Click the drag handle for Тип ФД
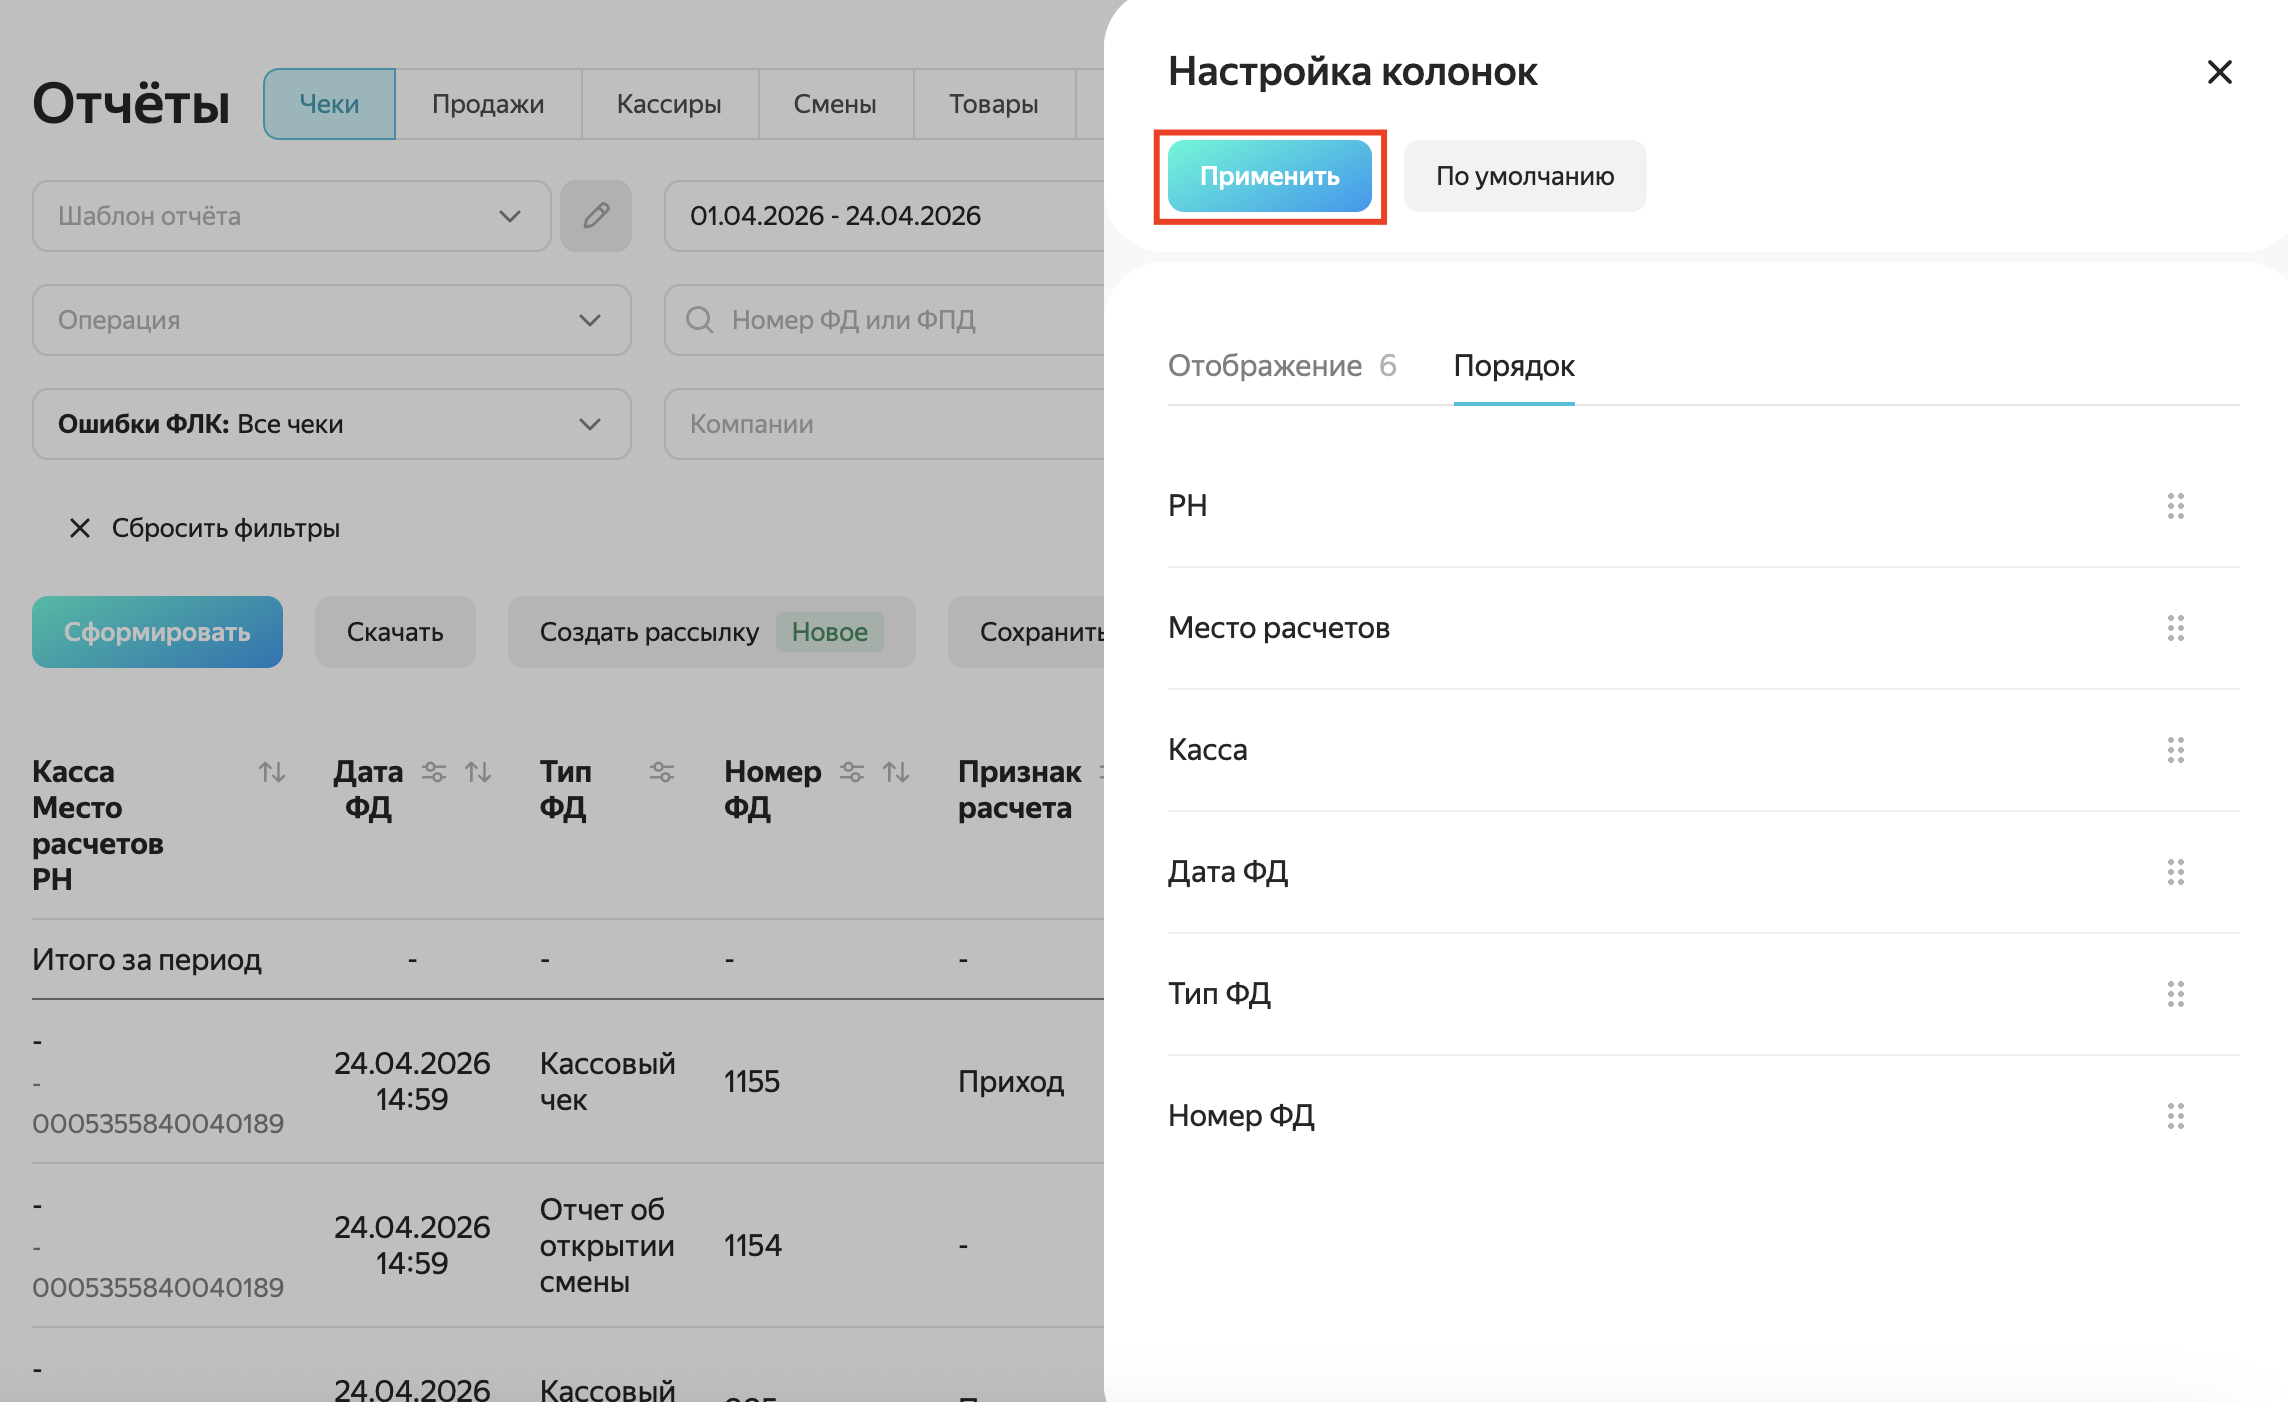 click(2175, 994)
